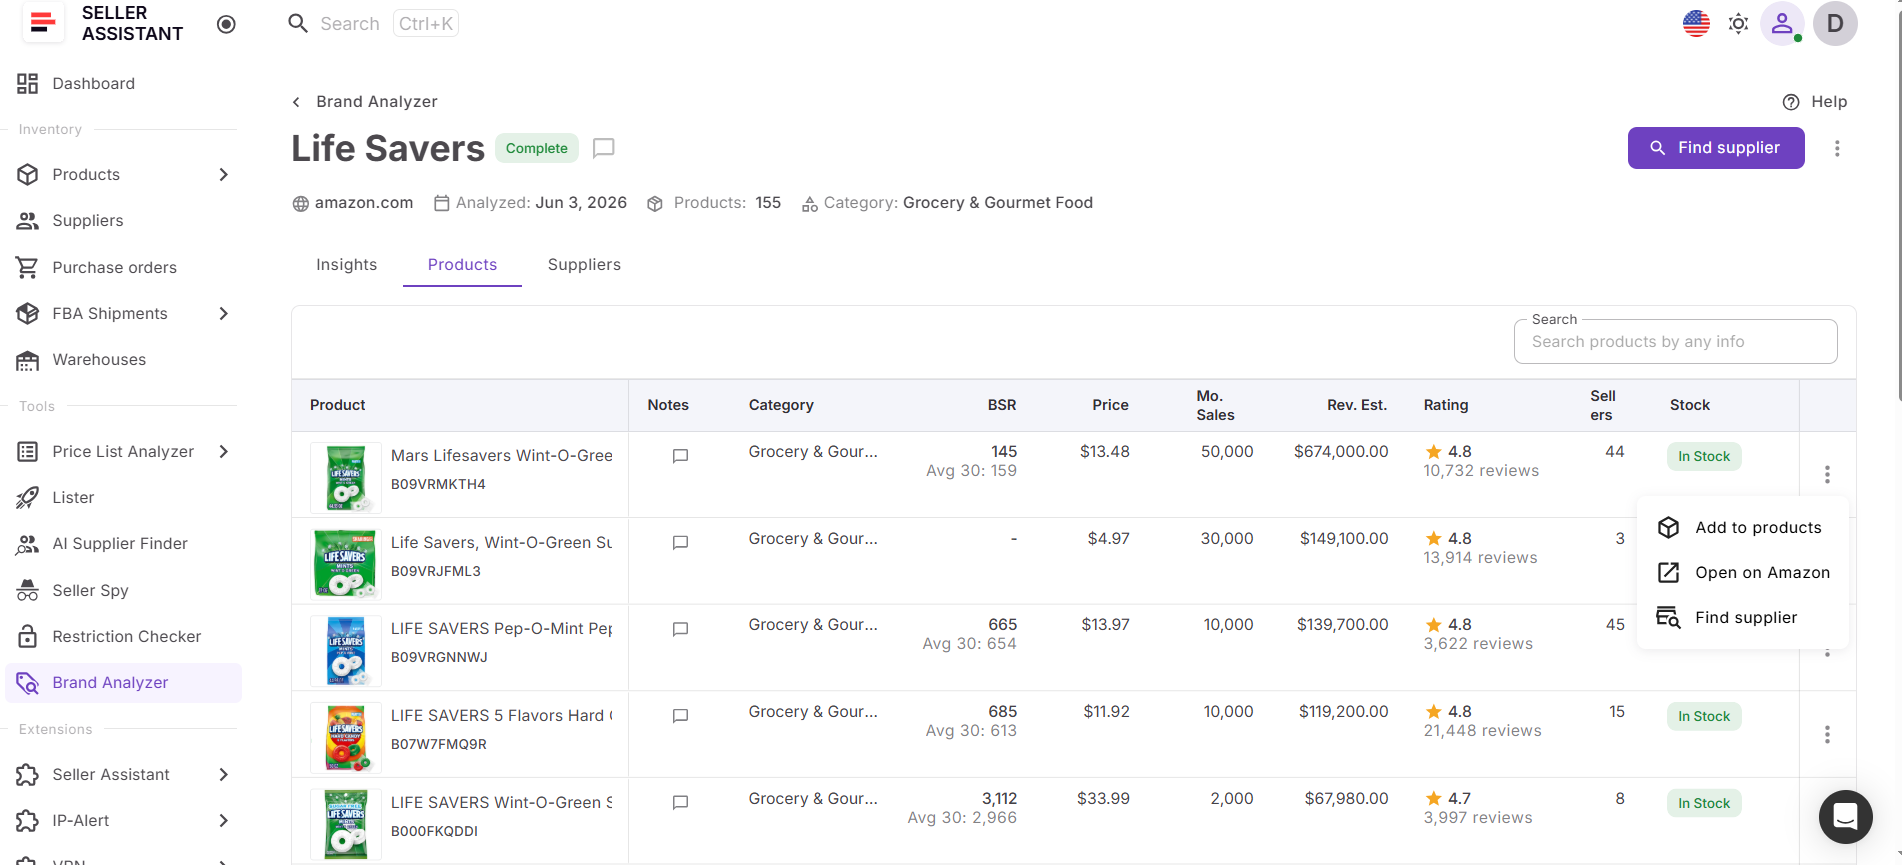Viewport: 1902px width, 865px height.
Task: Click the 5 Flavors Hard Candy product thumbnail
Action: tap(346, 738)
